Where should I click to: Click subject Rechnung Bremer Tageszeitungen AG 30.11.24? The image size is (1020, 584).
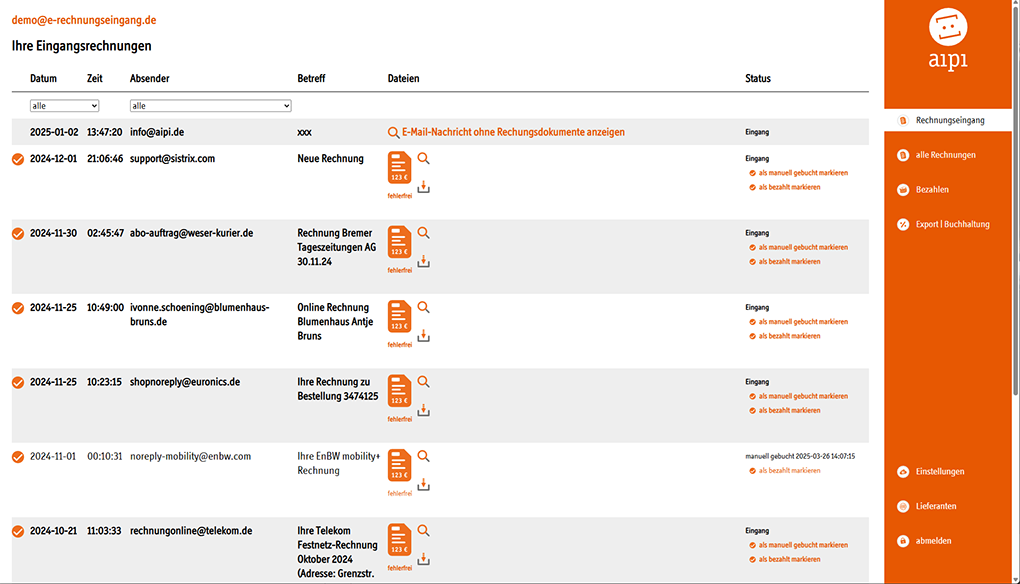pyautogui.click(x=336, y=247)
